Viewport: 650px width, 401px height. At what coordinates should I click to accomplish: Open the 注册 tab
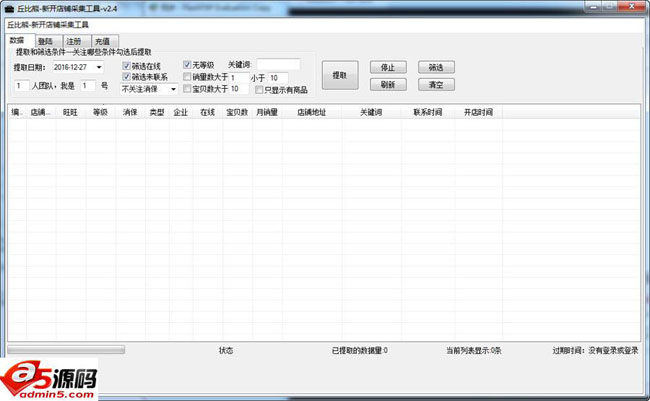pyautogui.click(x=74, y=41)
